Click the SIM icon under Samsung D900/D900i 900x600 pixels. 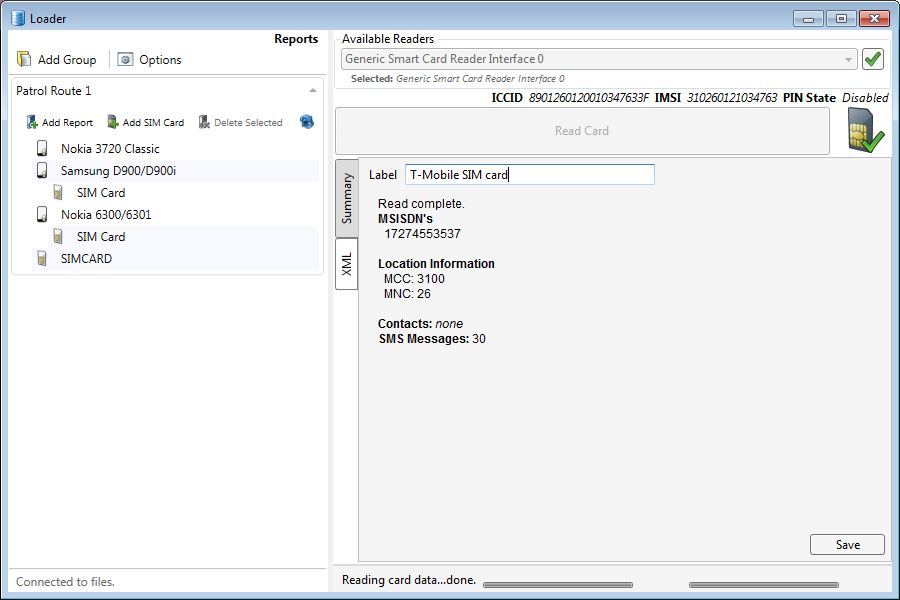(x=58, y=192)
